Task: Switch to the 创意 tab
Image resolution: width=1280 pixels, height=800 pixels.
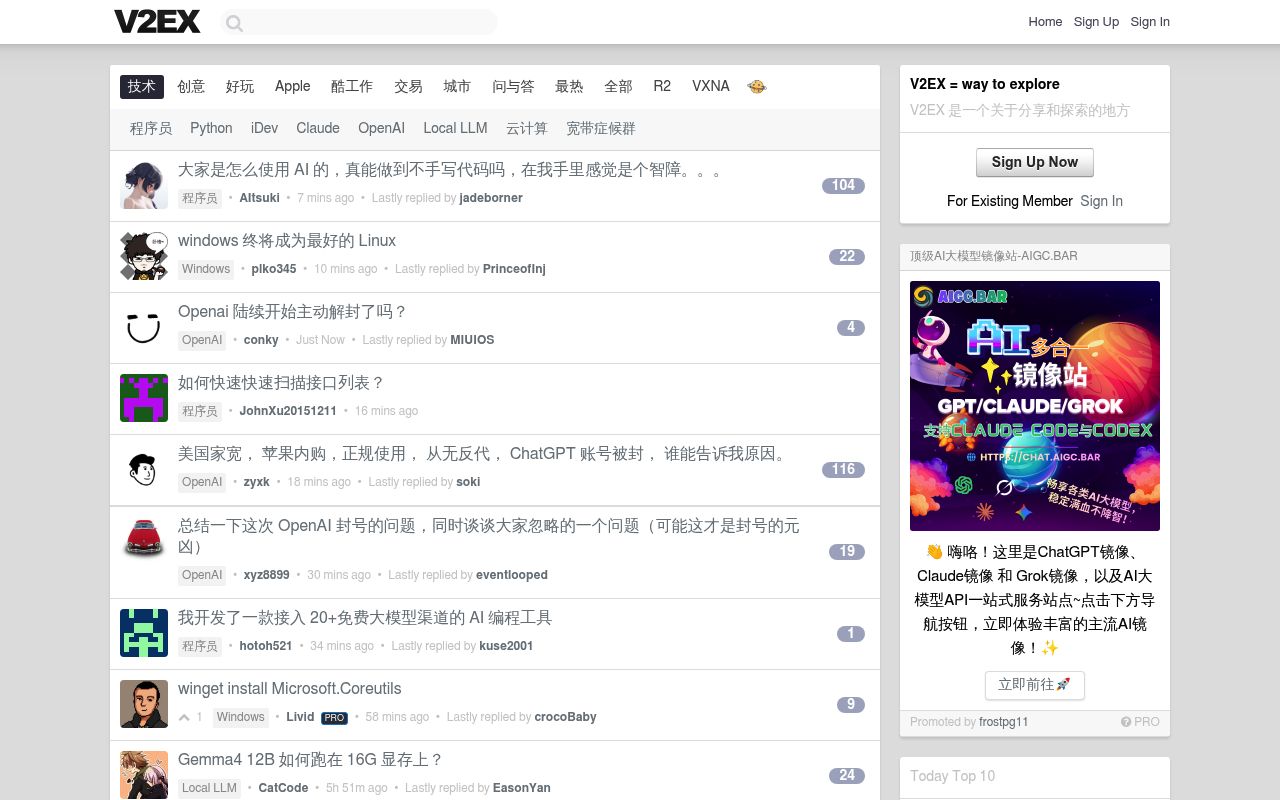Action: coord(191,87)
